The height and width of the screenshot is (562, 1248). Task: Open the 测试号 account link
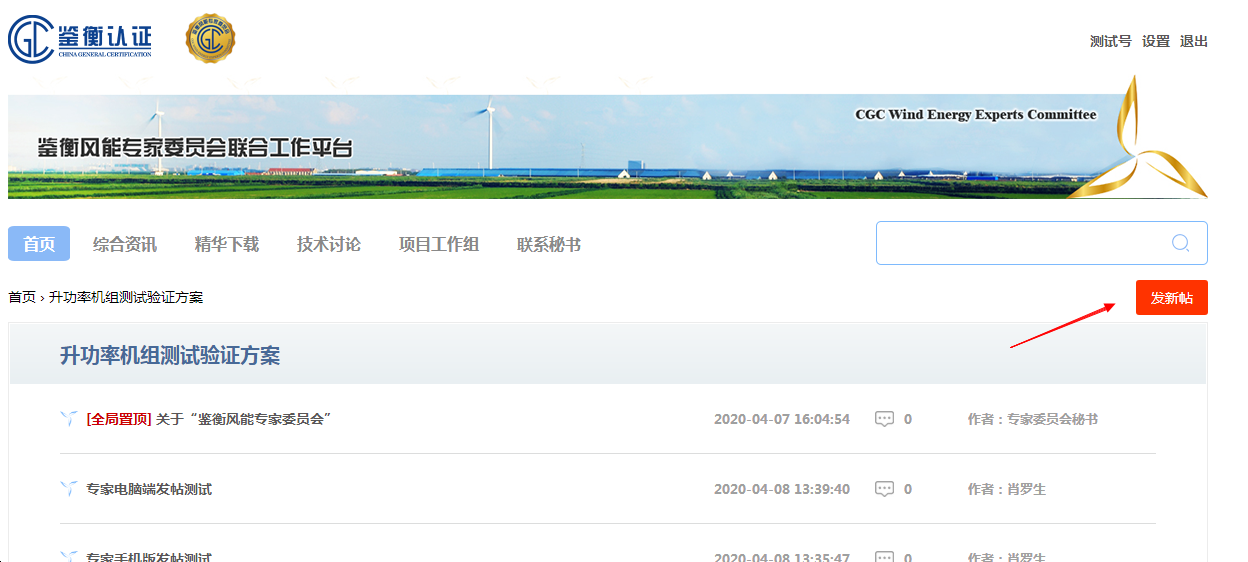(1110, 41)
